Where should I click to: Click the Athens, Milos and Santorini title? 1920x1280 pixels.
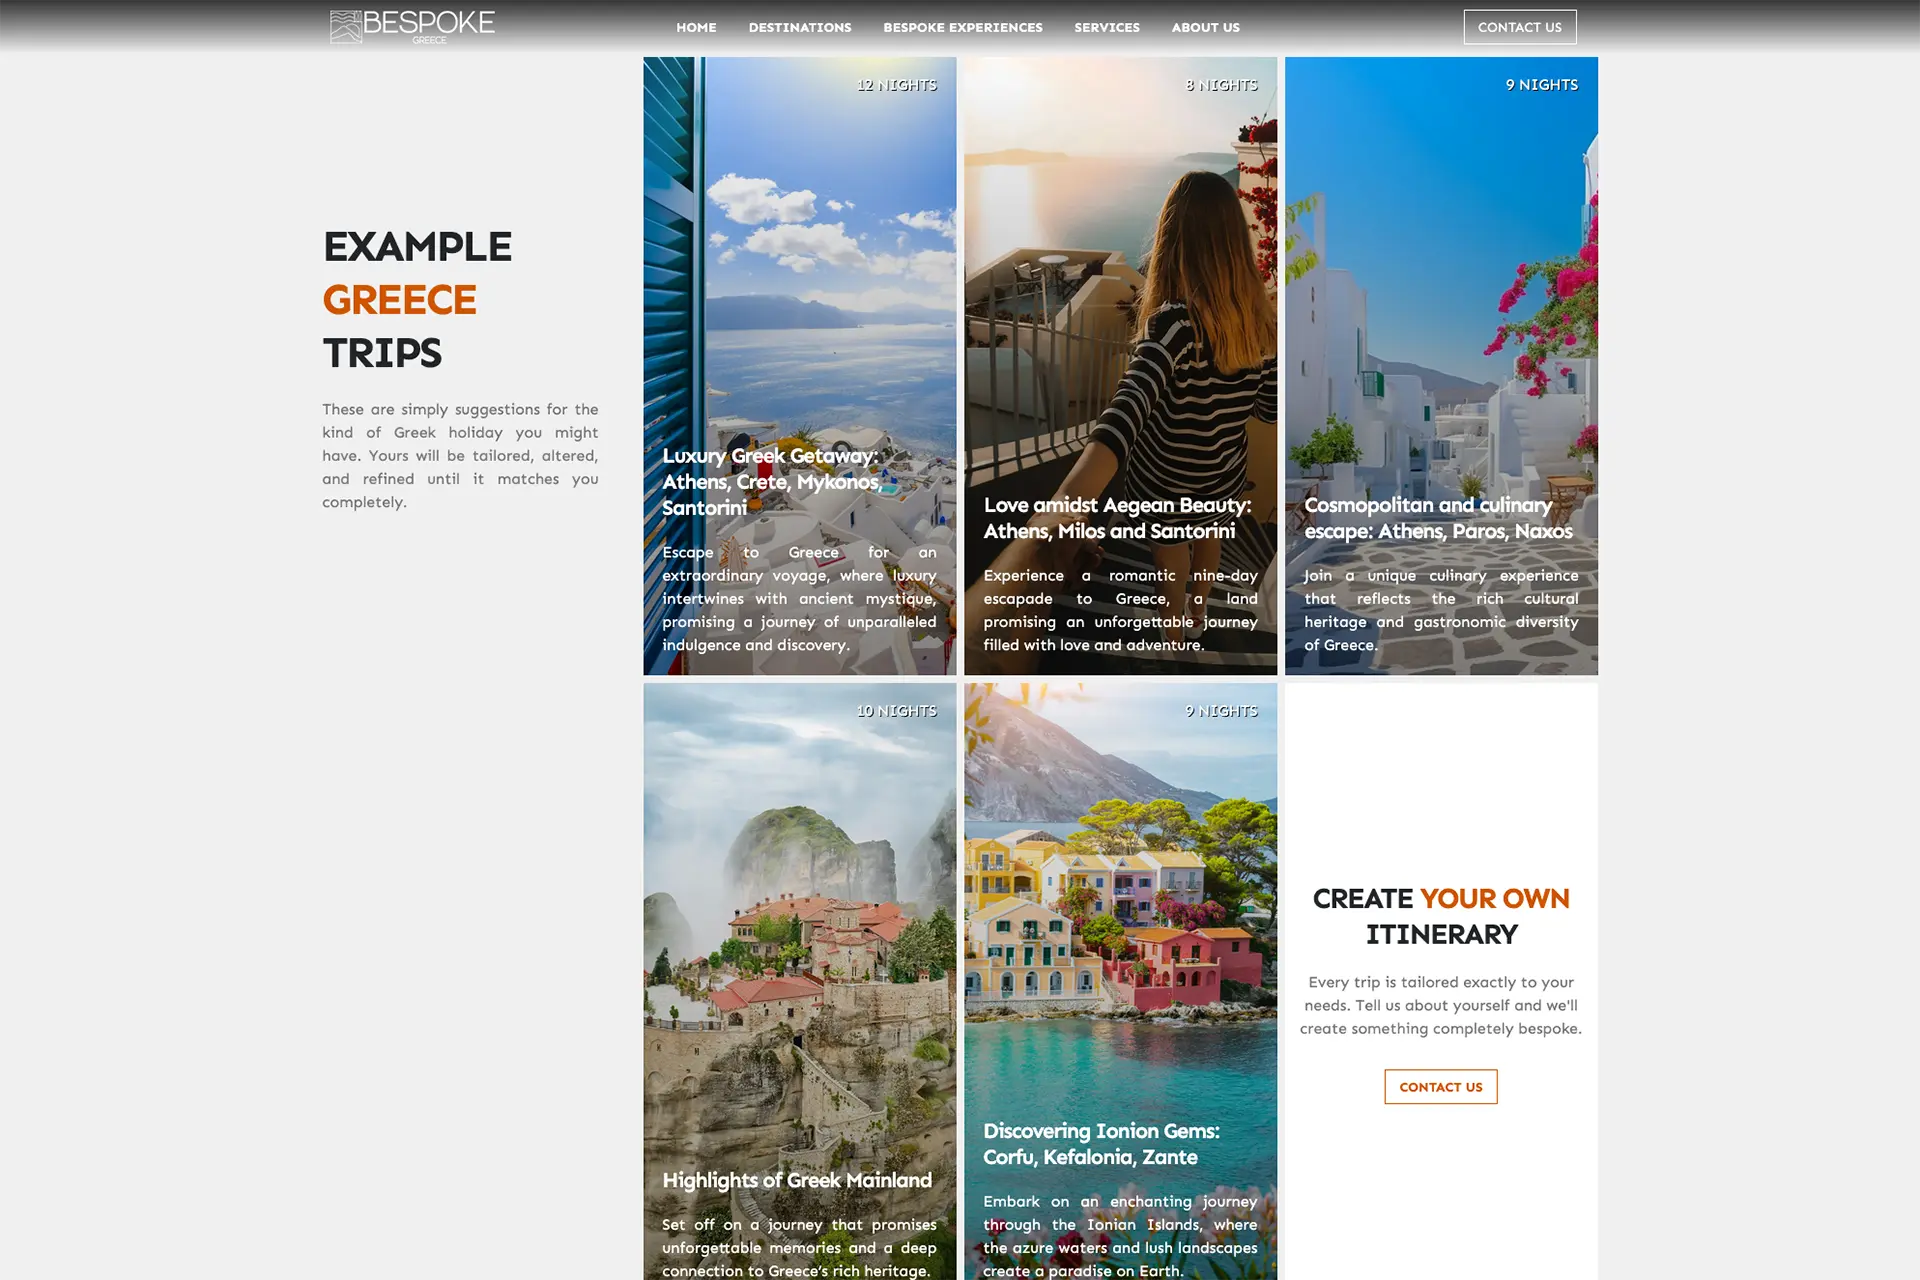click(x=1109, y=531)
